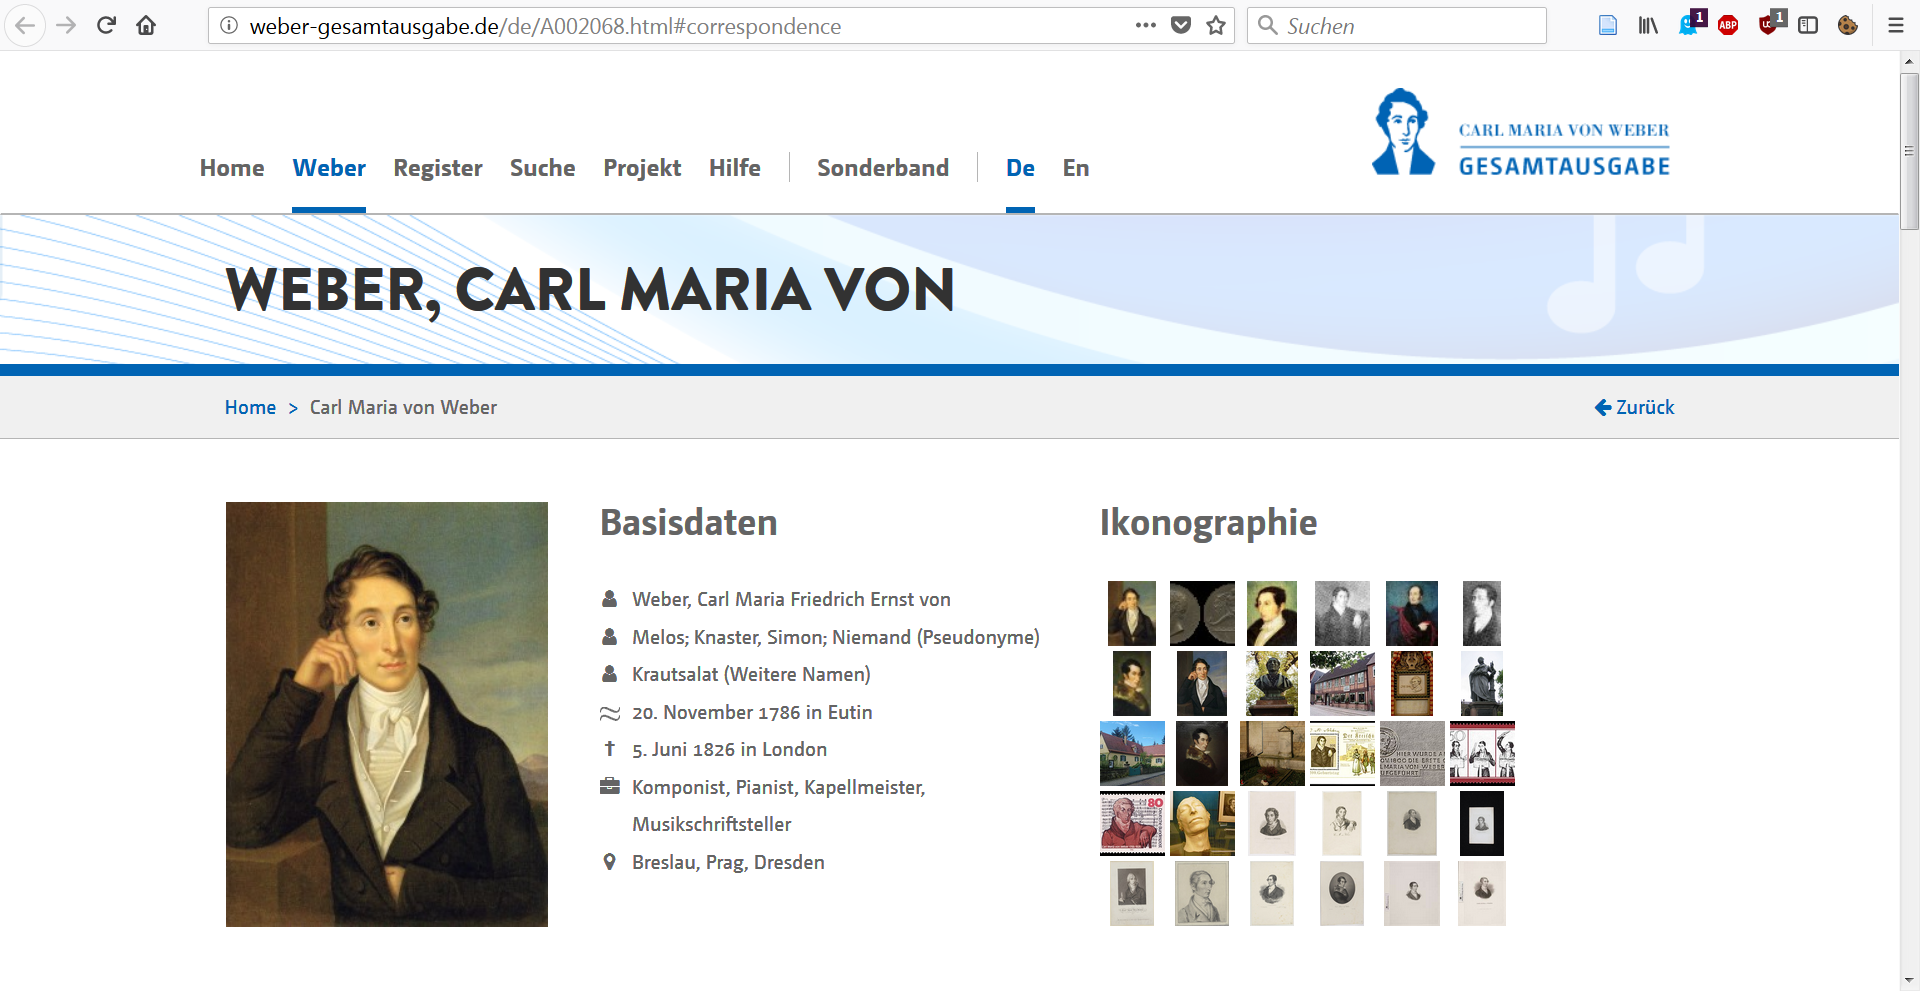
Task: Click the places text 'Breslau, Prag, Dresden'
Action: coord(728,862)
